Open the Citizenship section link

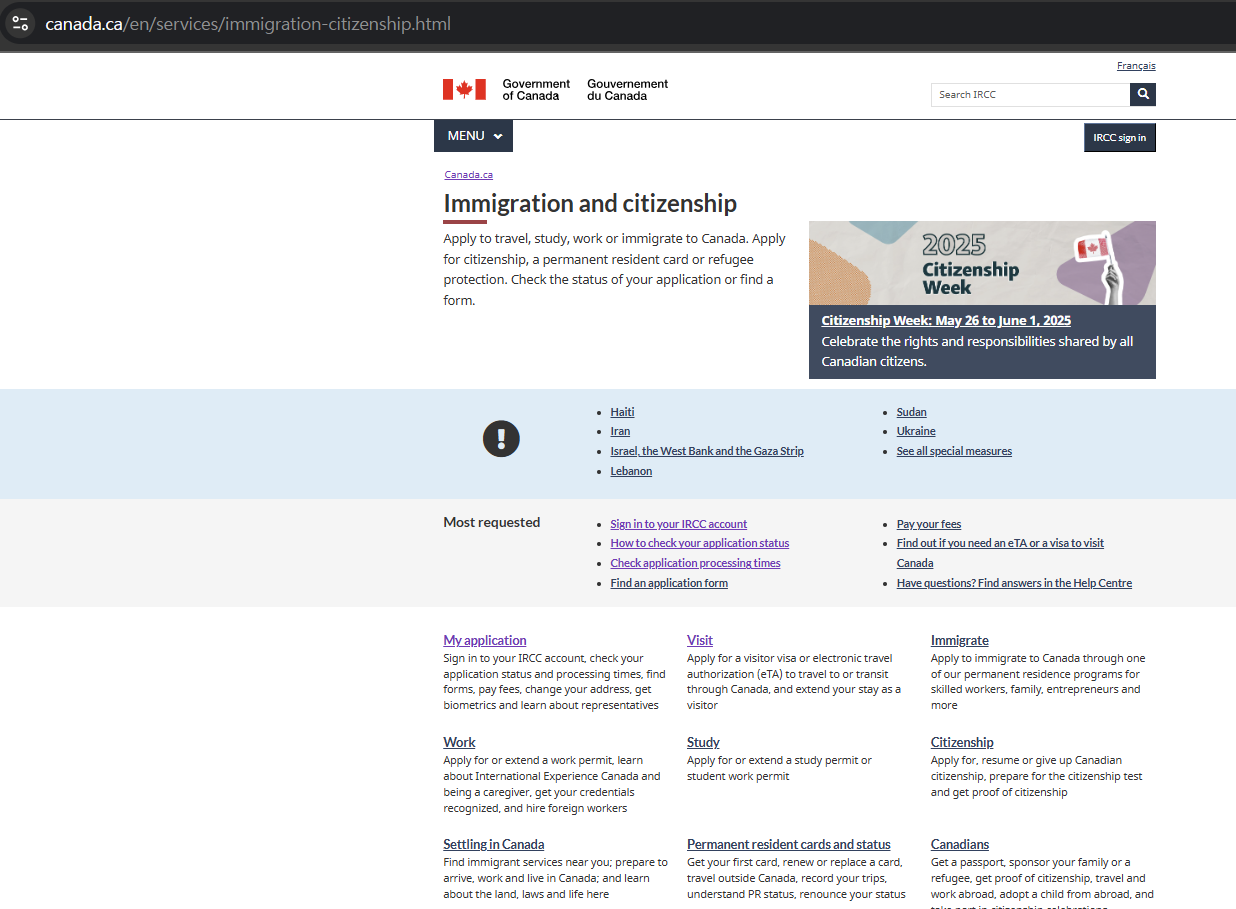click(962, 742)
